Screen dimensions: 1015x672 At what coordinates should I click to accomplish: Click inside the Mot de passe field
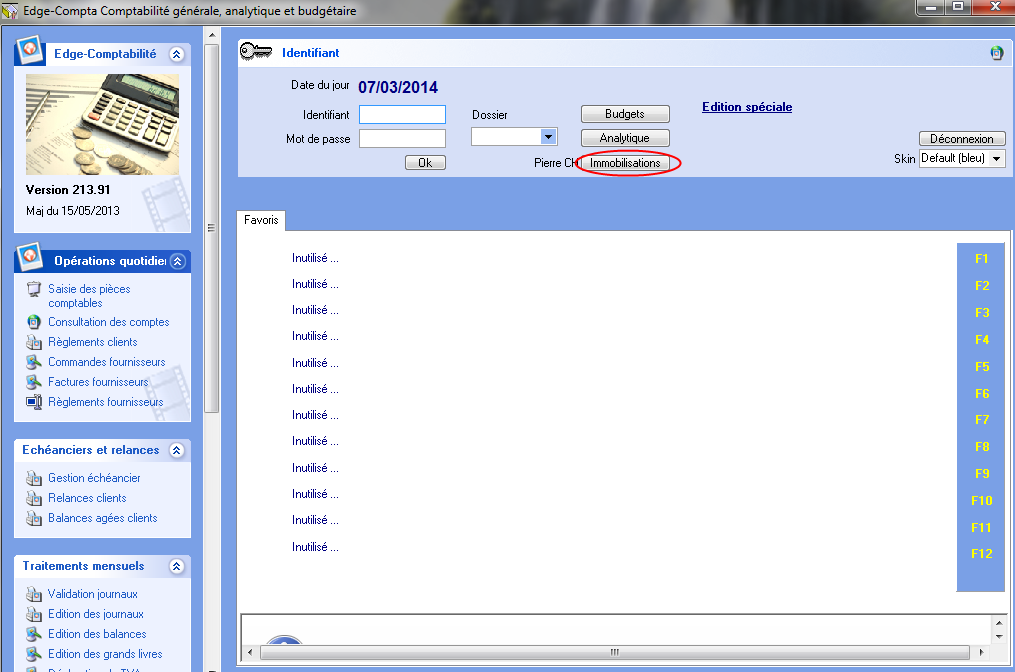click(402, 139)
